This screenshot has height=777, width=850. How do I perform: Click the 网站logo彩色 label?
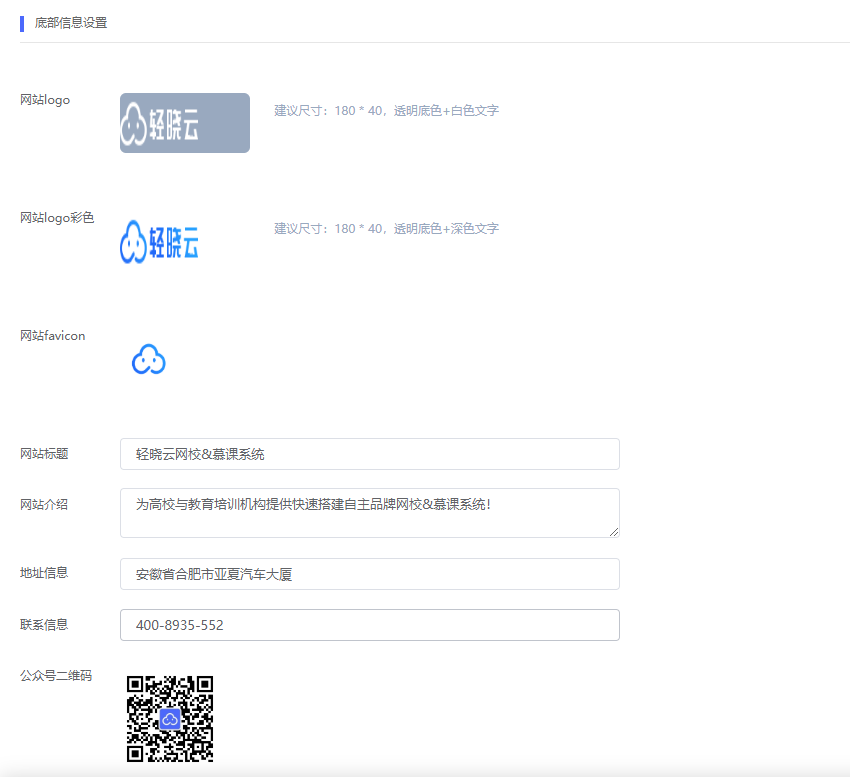point(57,218)
